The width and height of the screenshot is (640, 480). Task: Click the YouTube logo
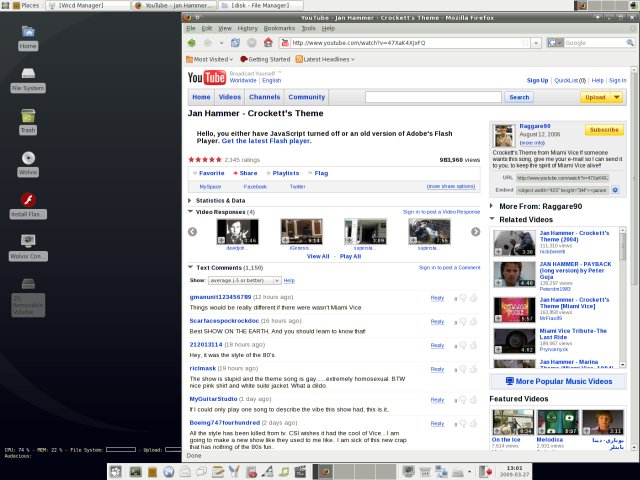207,78
